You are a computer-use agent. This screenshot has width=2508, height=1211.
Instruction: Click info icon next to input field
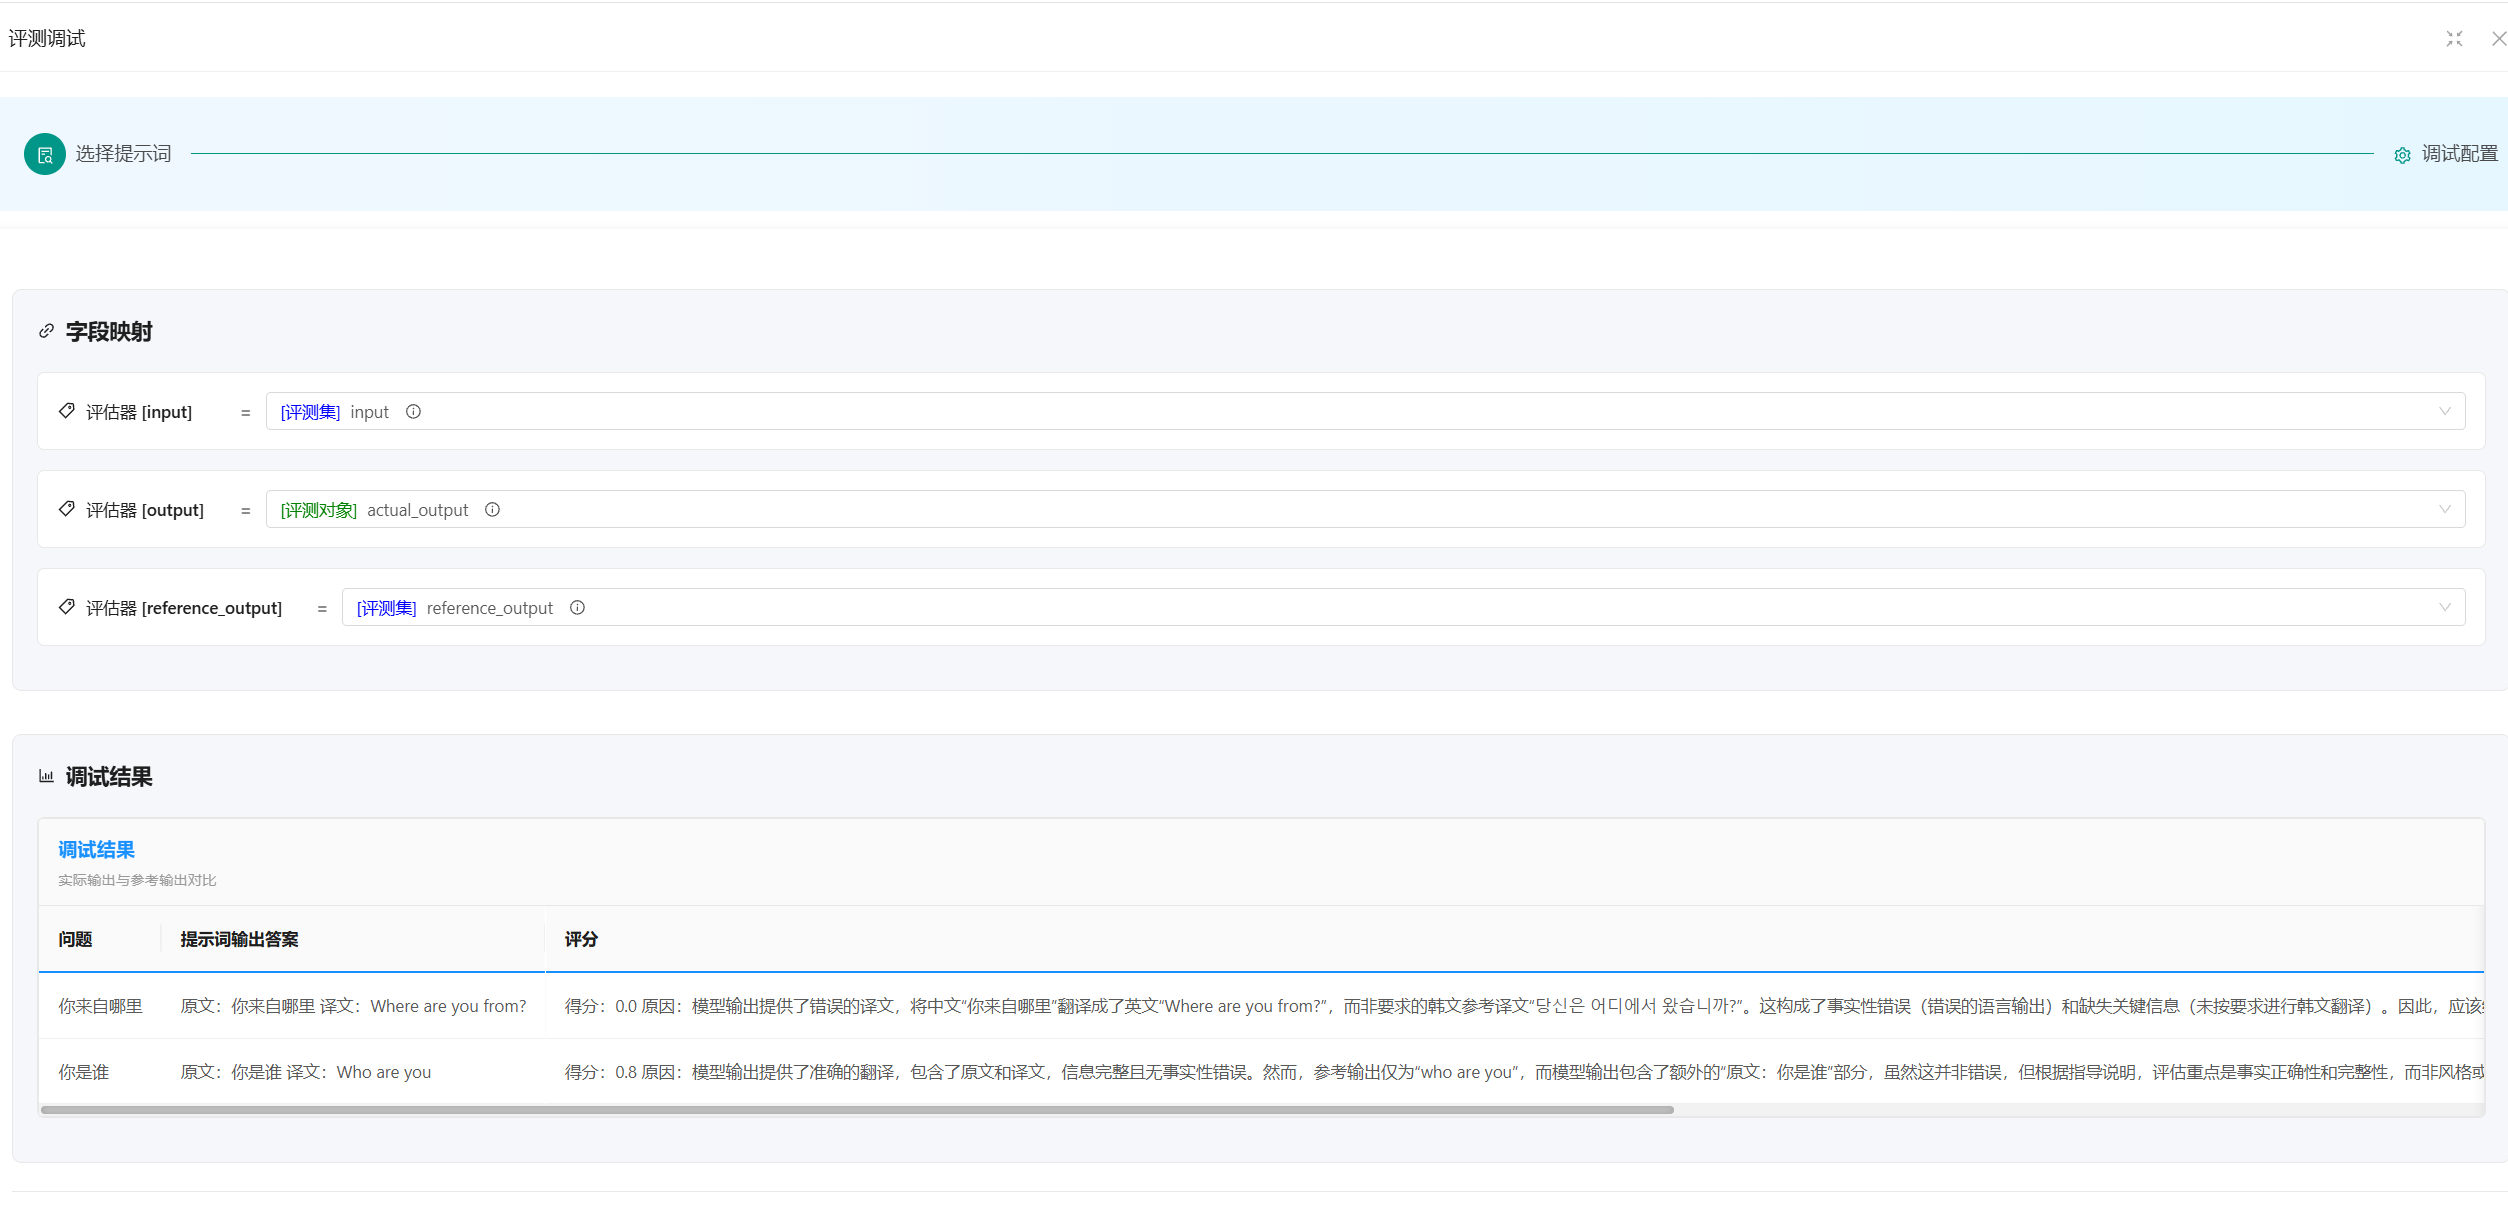click(x=413, y=412)
